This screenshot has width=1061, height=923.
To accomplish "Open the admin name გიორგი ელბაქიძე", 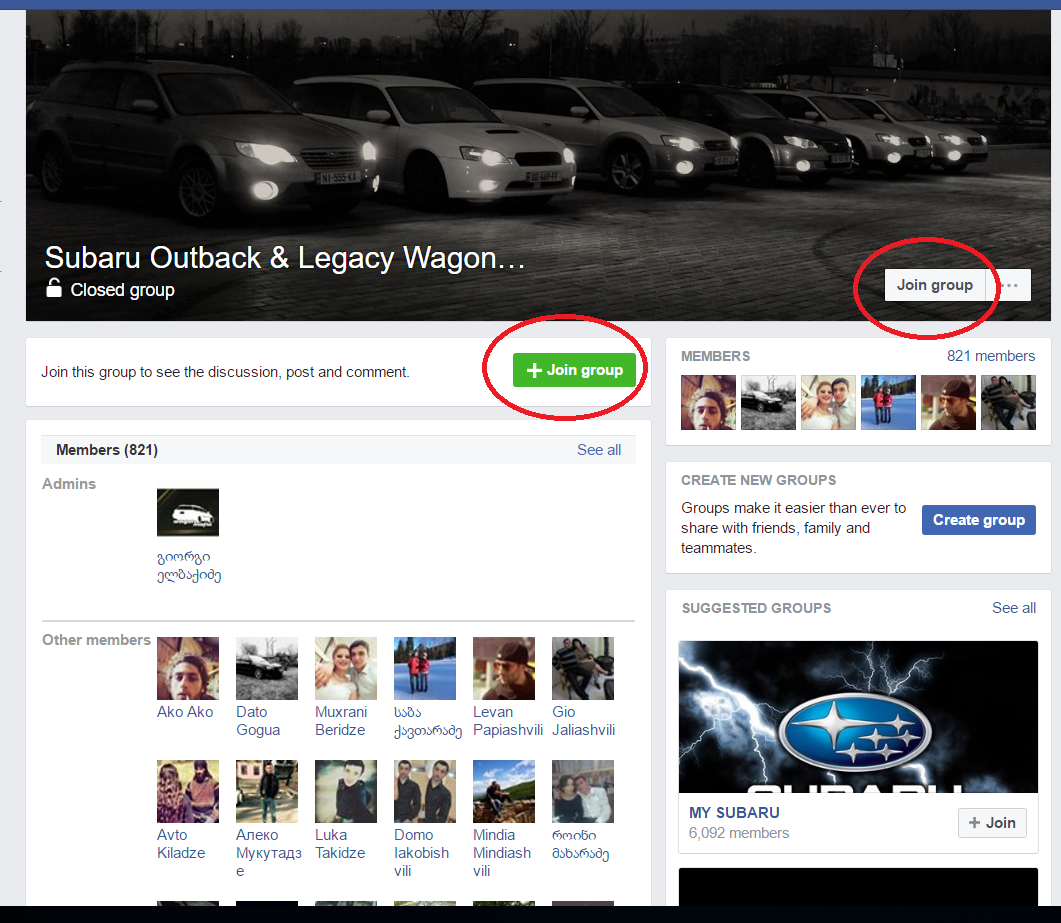I will (189, 566).
